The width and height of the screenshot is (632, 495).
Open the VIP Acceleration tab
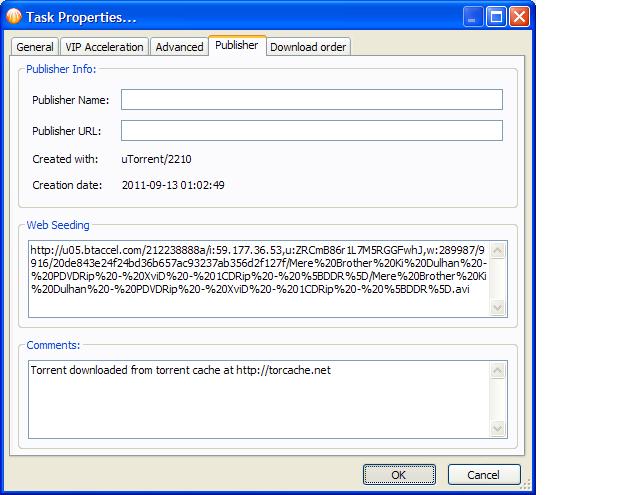pyautogui.click(x=105, y=47)
